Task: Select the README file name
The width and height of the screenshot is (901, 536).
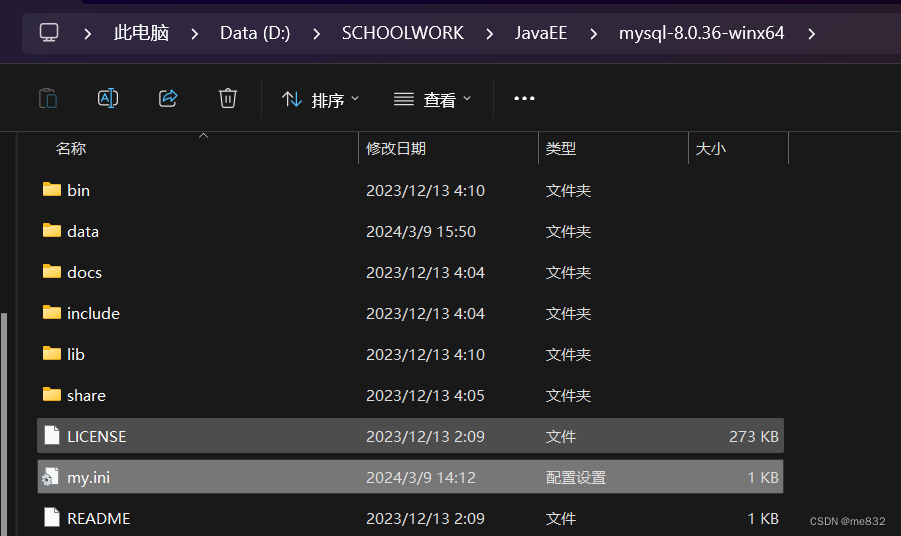Action: point(99,518)
